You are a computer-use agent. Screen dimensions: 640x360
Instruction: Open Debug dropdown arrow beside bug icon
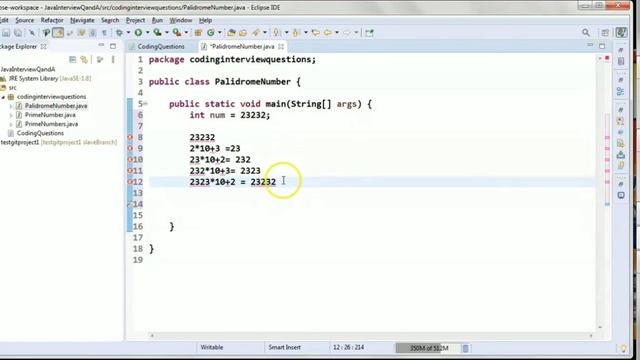128,33
